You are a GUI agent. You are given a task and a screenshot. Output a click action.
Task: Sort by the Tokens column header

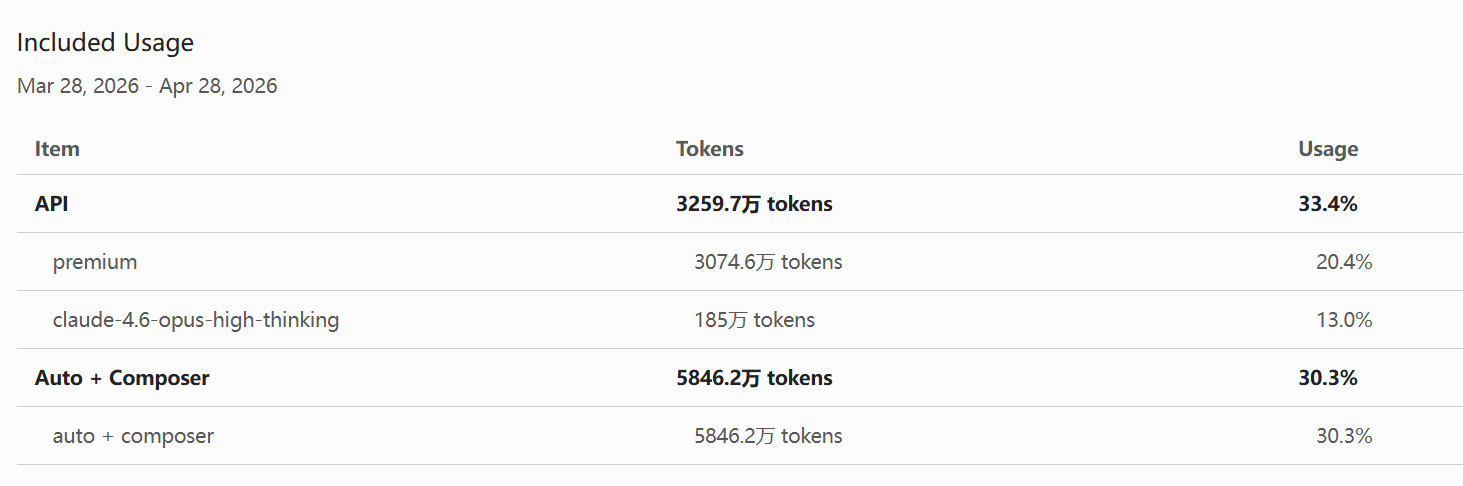click(709, 149)
